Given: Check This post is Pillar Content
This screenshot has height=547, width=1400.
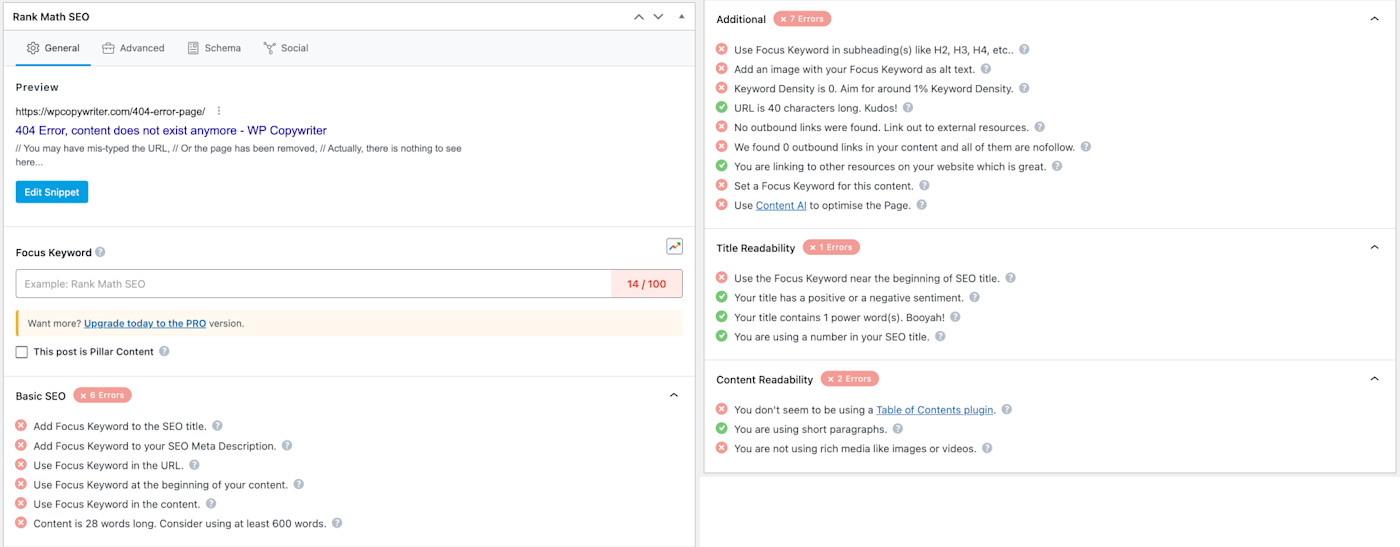Looking at the screenshot, I should [x=22, y=352].
